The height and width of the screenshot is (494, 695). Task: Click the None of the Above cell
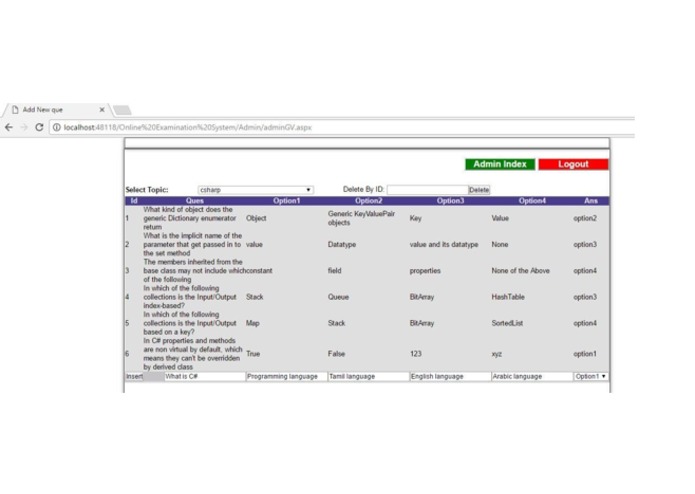(x=520, y=271)
